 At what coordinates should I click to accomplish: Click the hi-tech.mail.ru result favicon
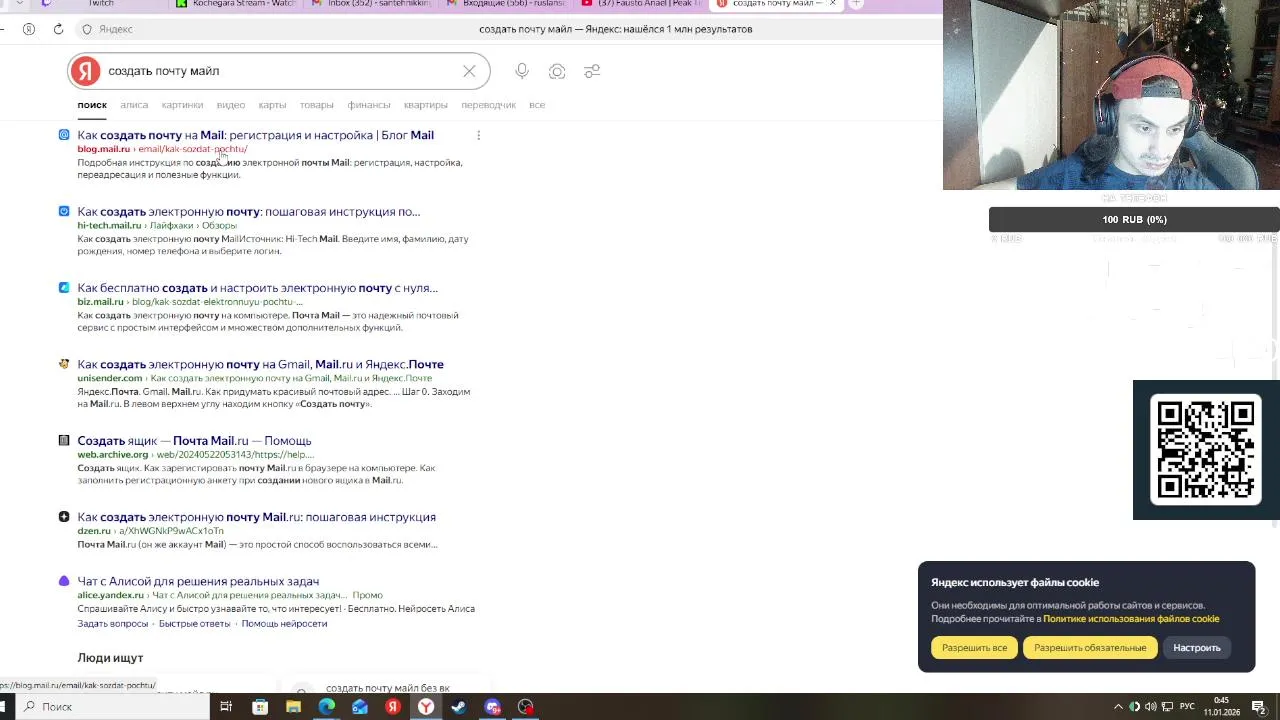click(x=64, y=211)
